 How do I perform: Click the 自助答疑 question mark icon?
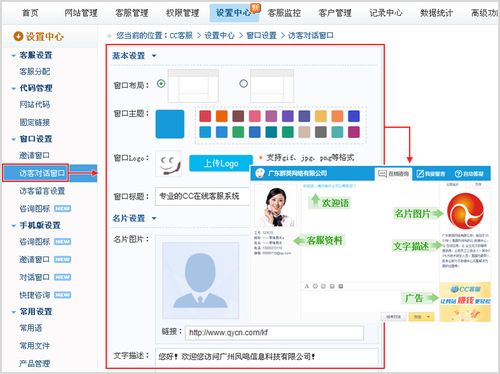pos(458,174)
